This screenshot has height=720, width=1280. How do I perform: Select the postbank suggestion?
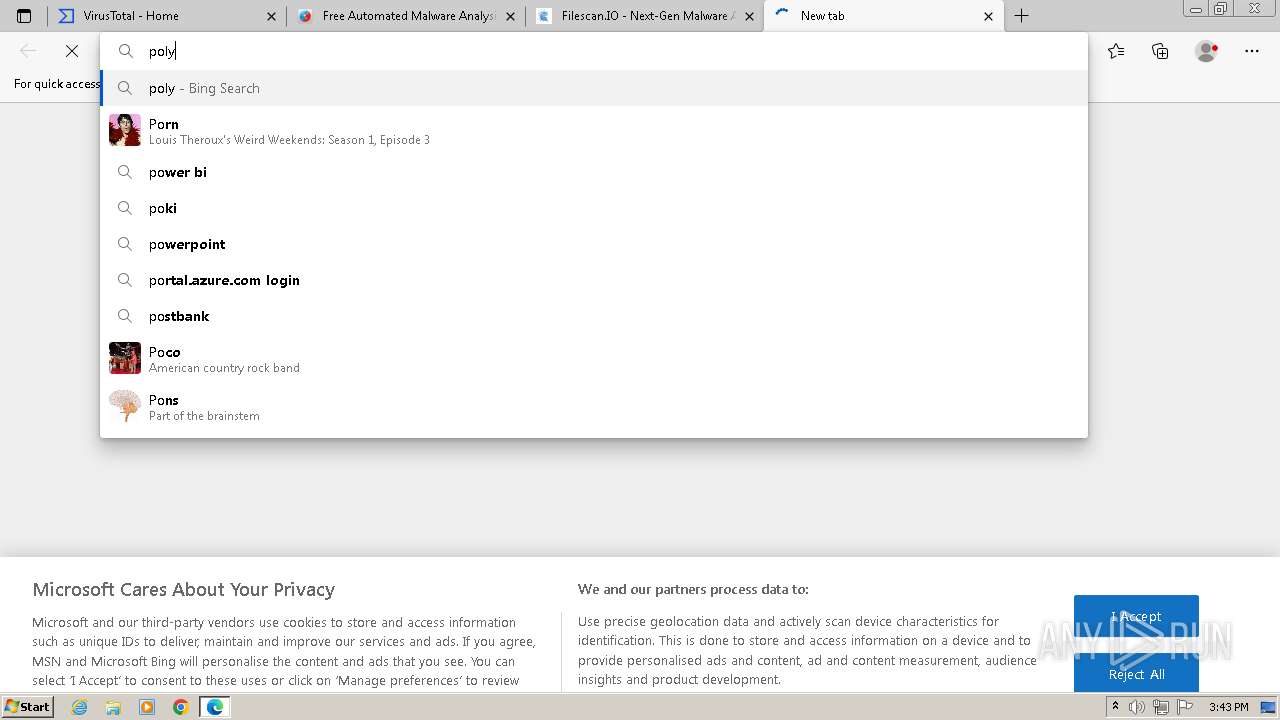(594, 316)
